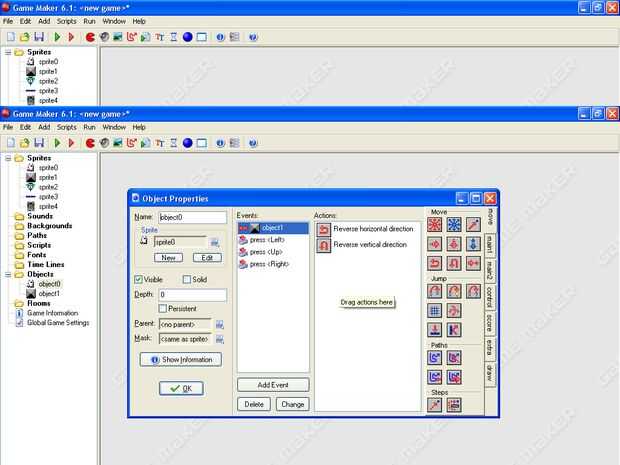Select Global Game Settings in resource tree

[58, 323]
